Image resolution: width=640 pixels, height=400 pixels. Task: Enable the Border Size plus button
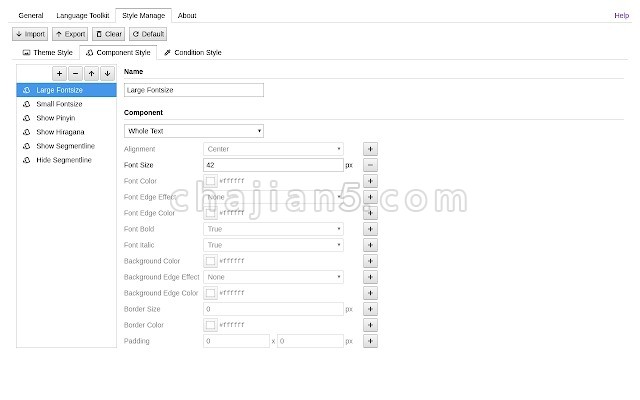click(370, 309)
